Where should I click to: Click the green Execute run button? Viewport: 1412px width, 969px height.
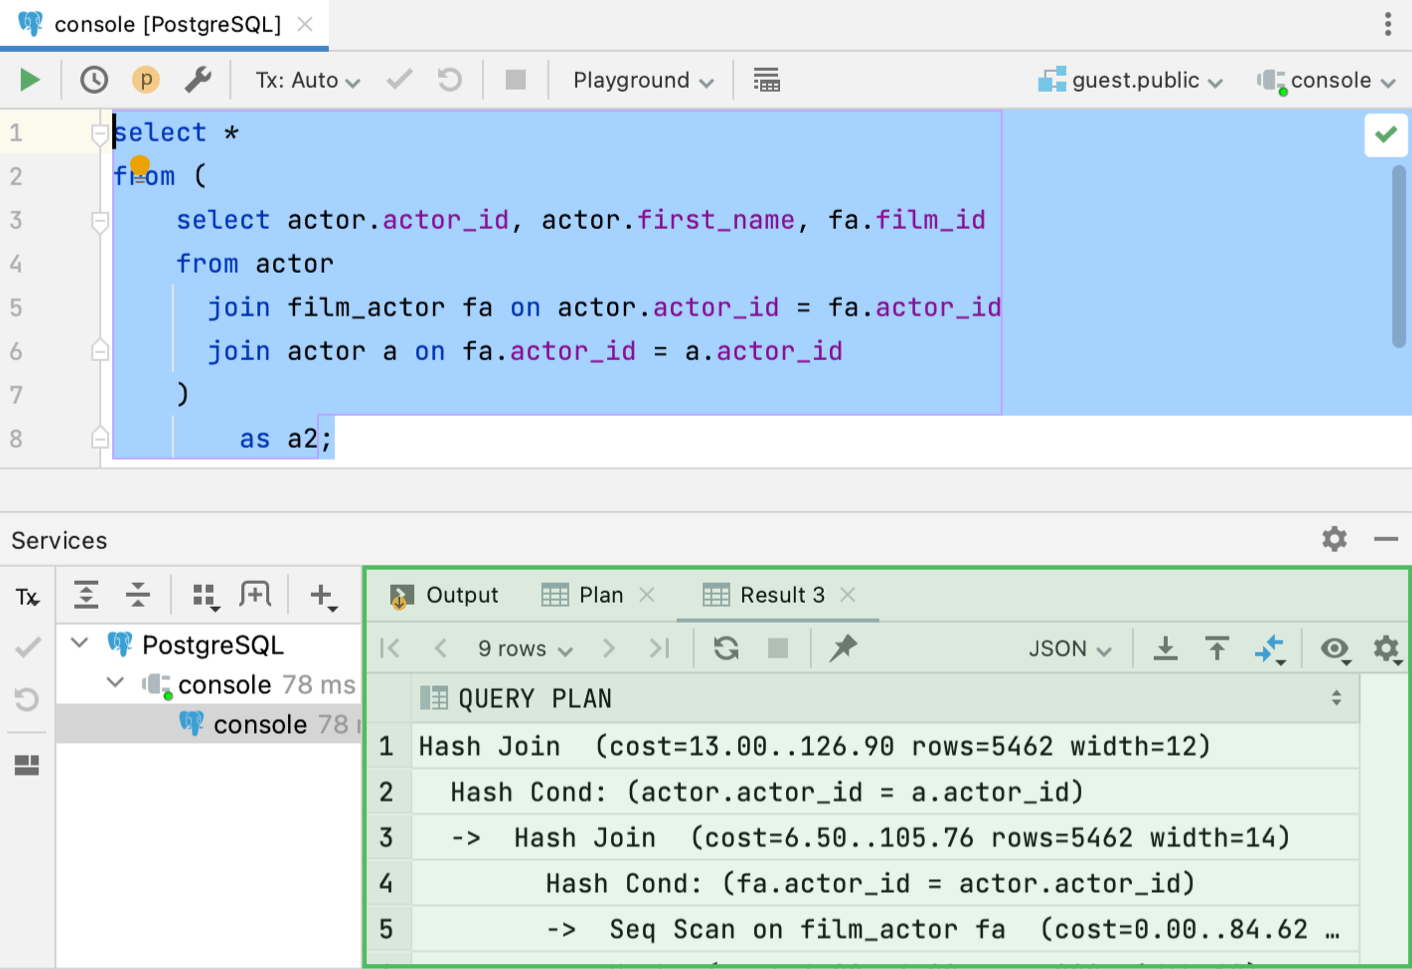[30, 80]
